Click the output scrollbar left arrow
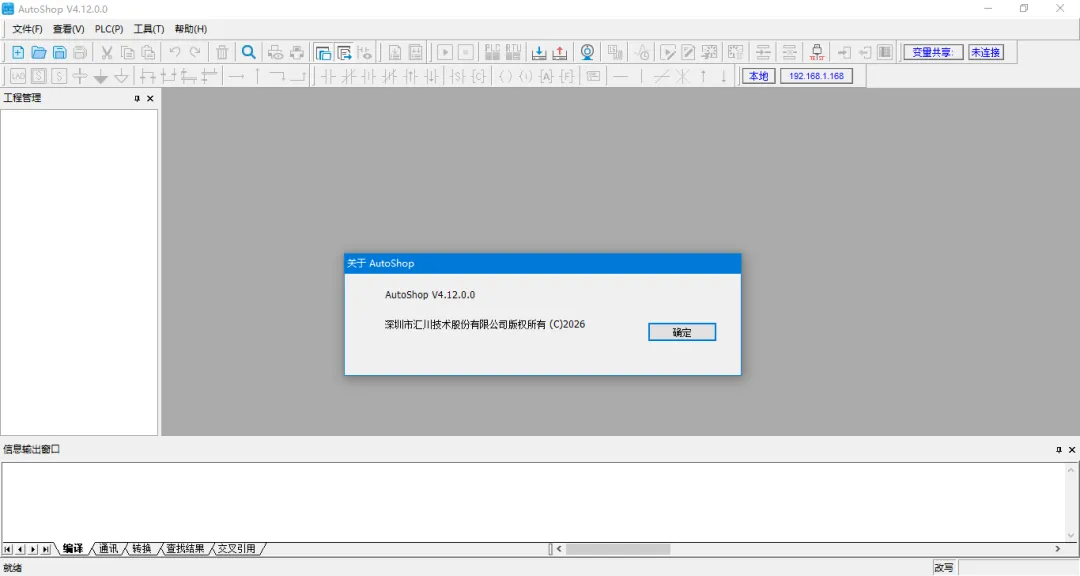 click(559, 549)
